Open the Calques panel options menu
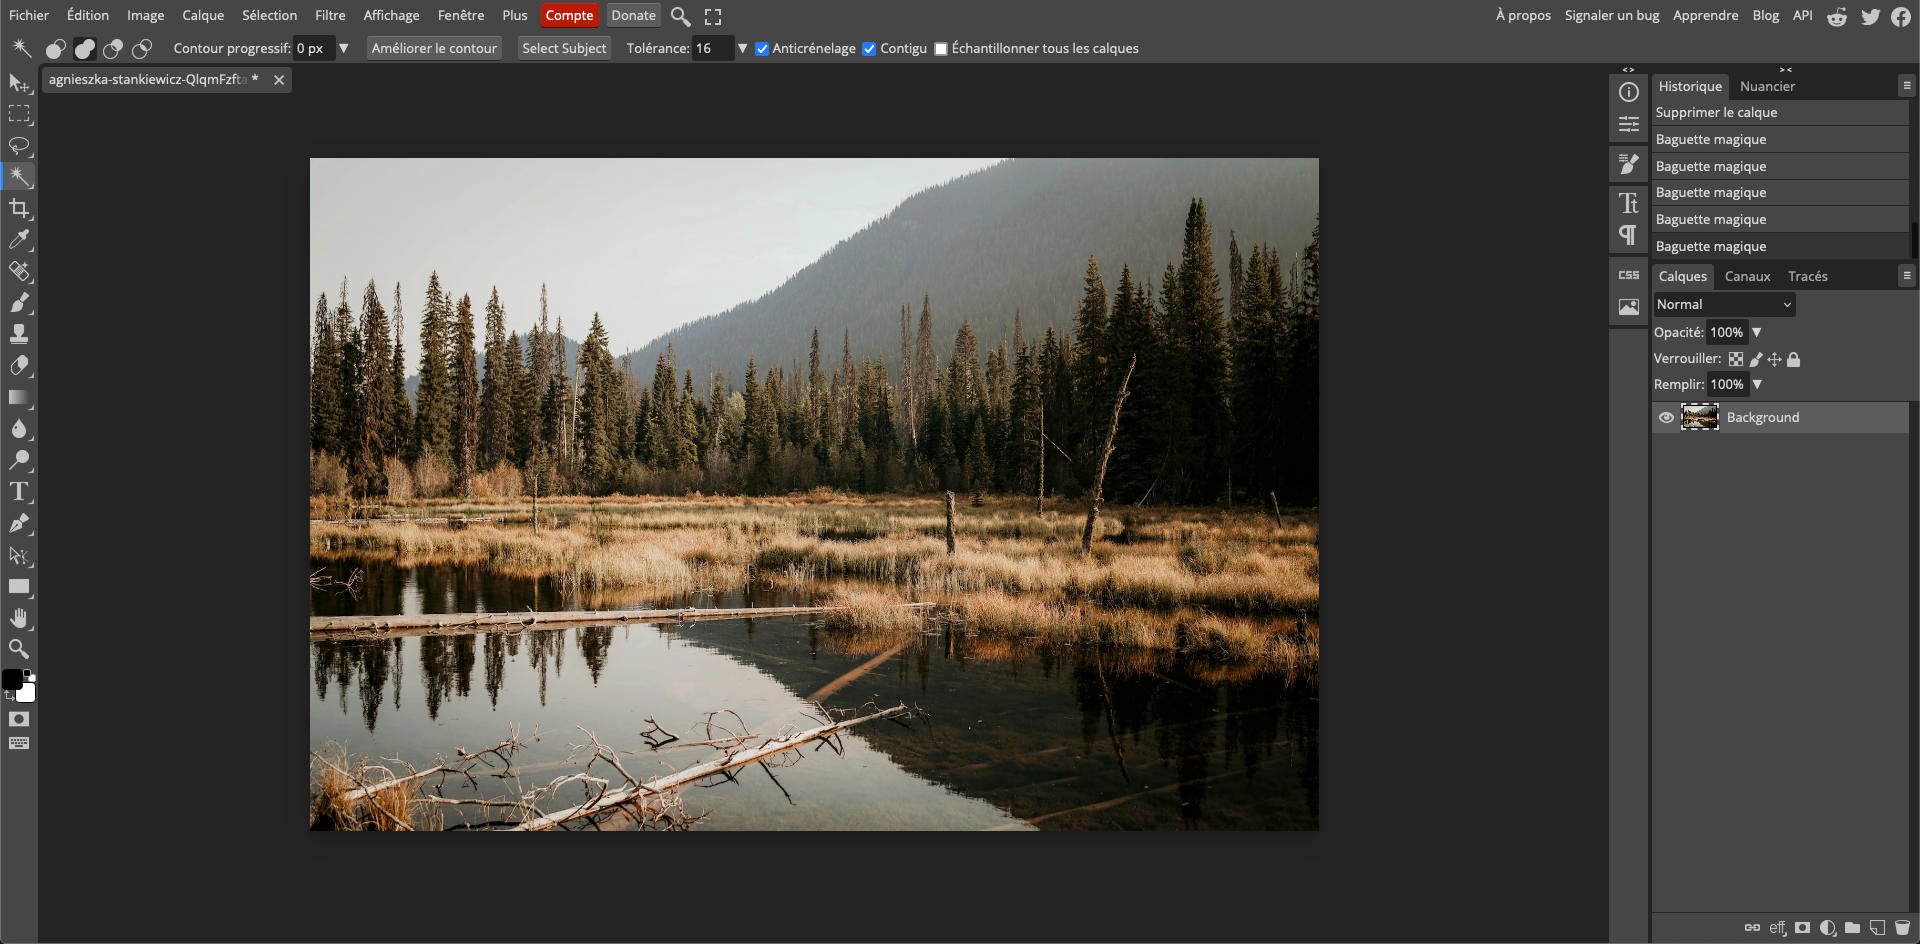 (x=1906, y=275)
